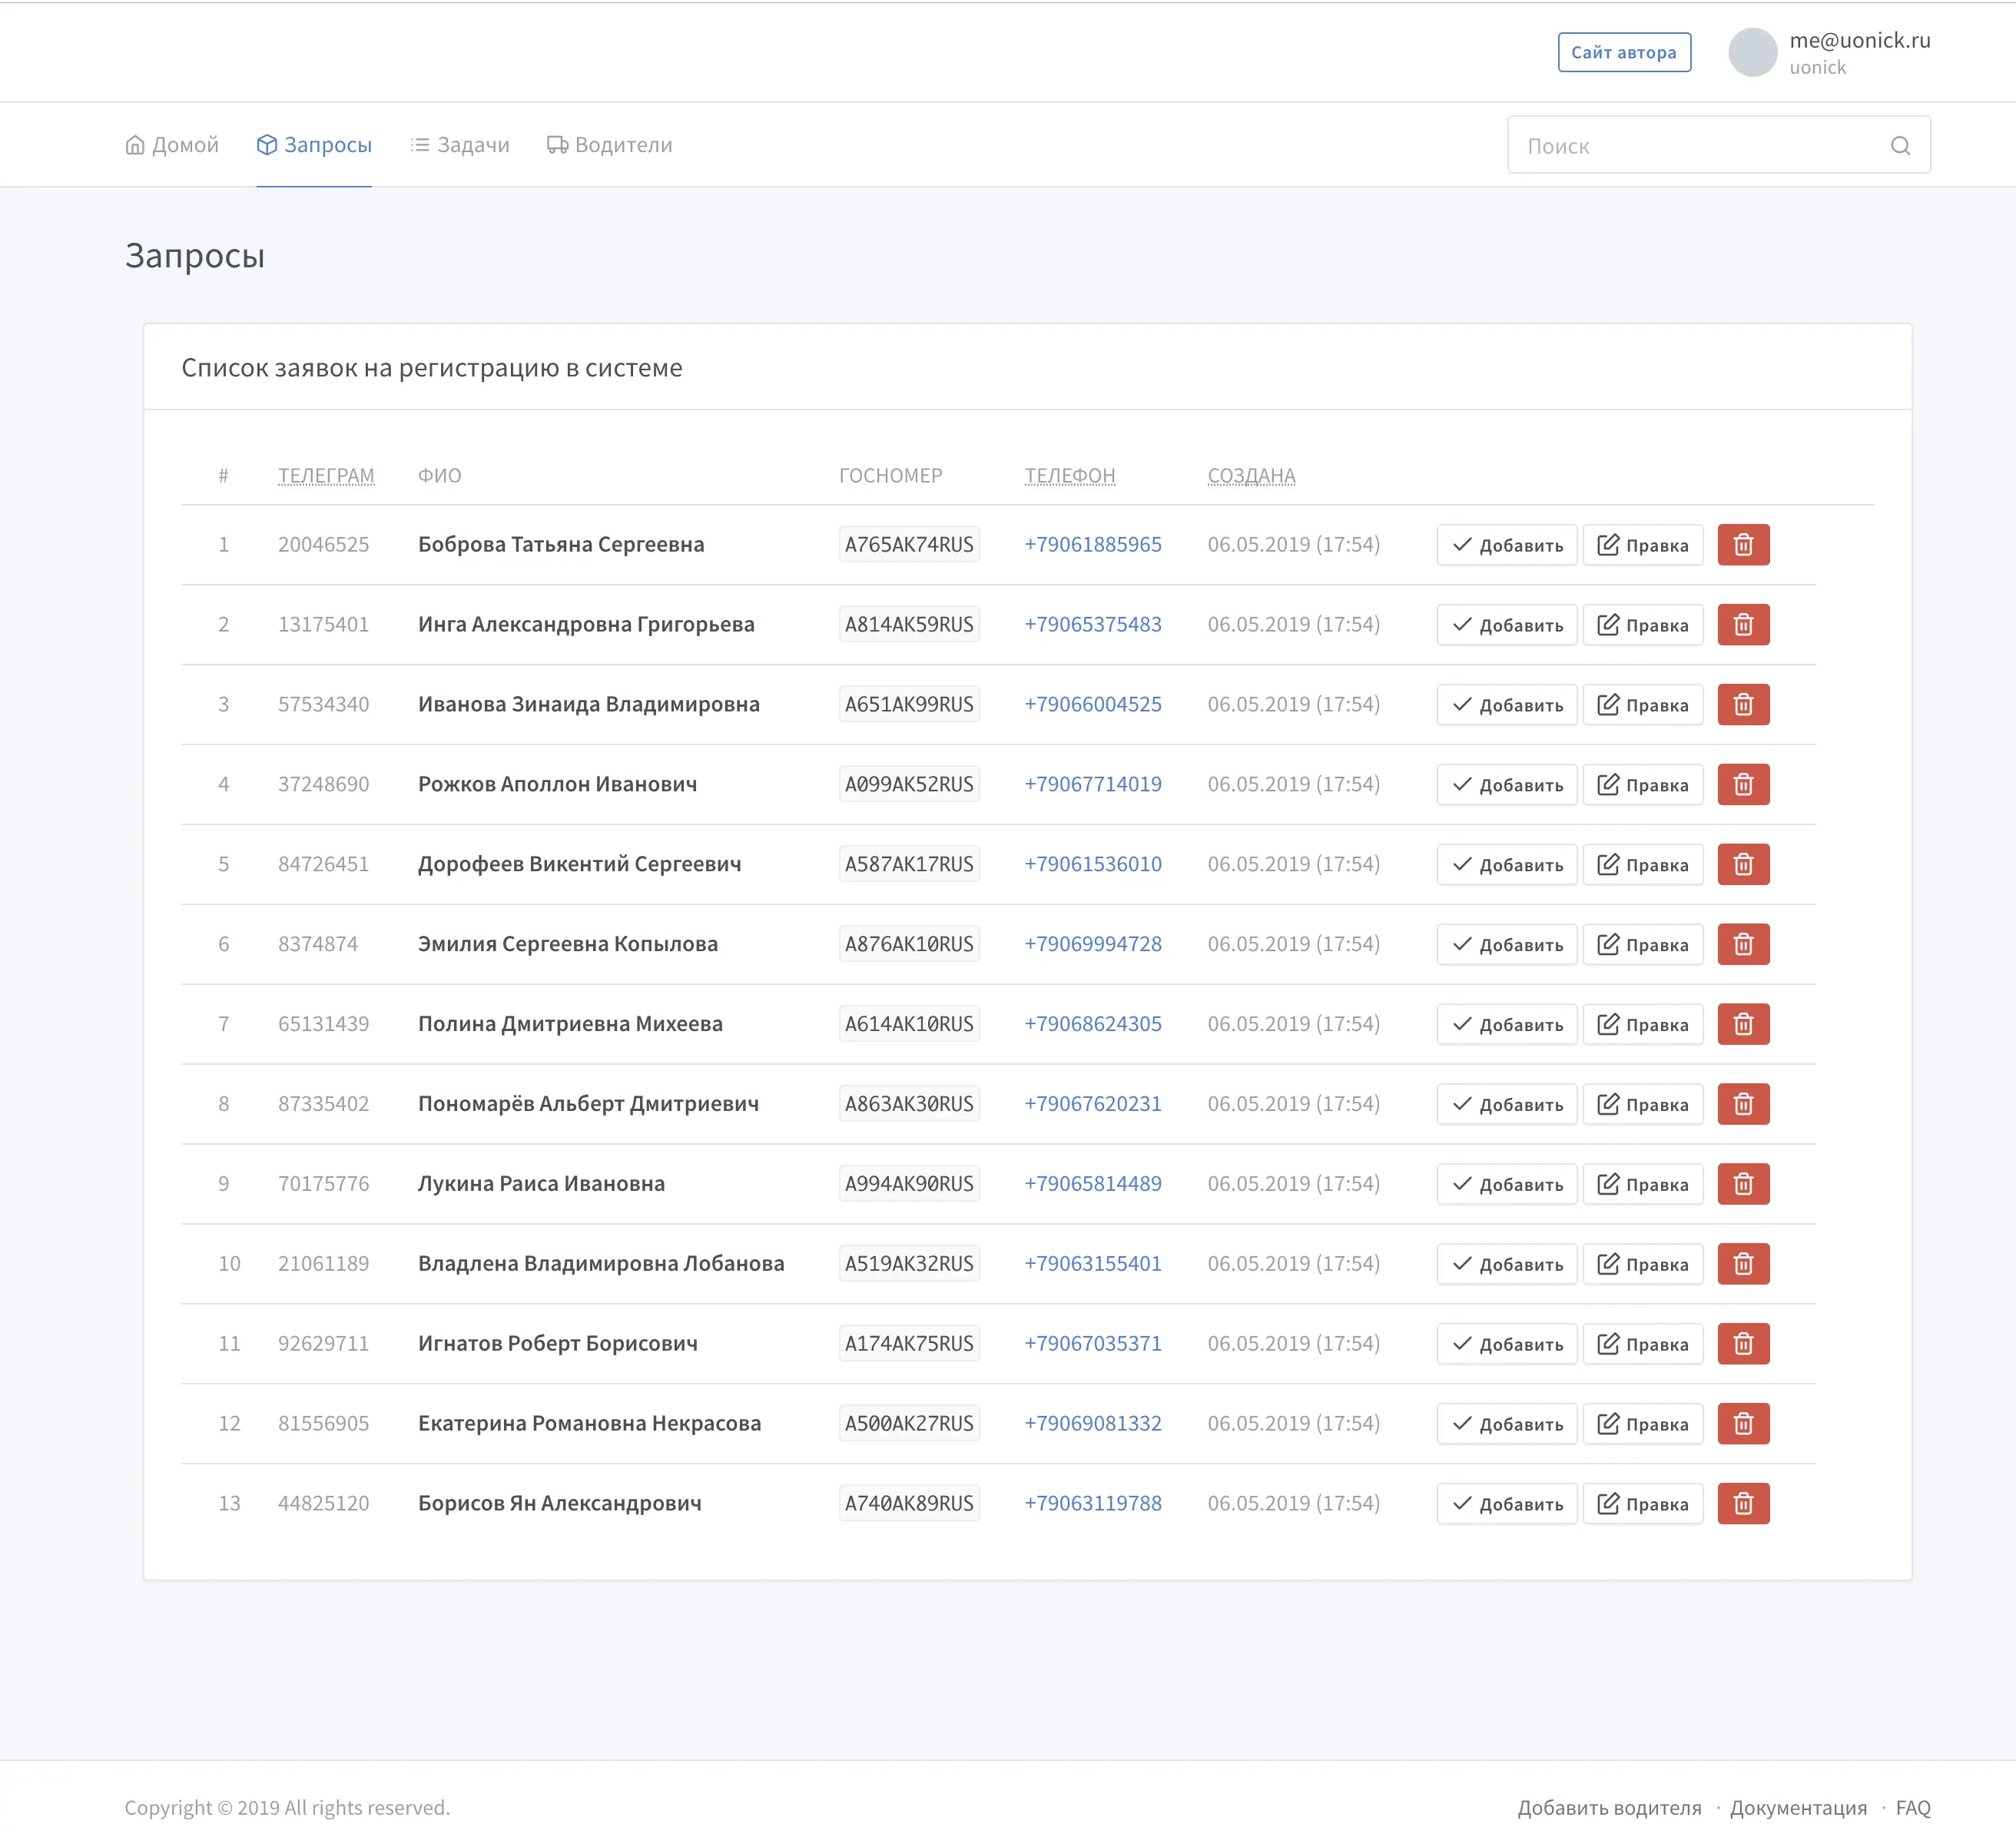Click the search magnifier icon
The height and width of the screenshot is (1847, 2016).
[x=1900, y=146]
